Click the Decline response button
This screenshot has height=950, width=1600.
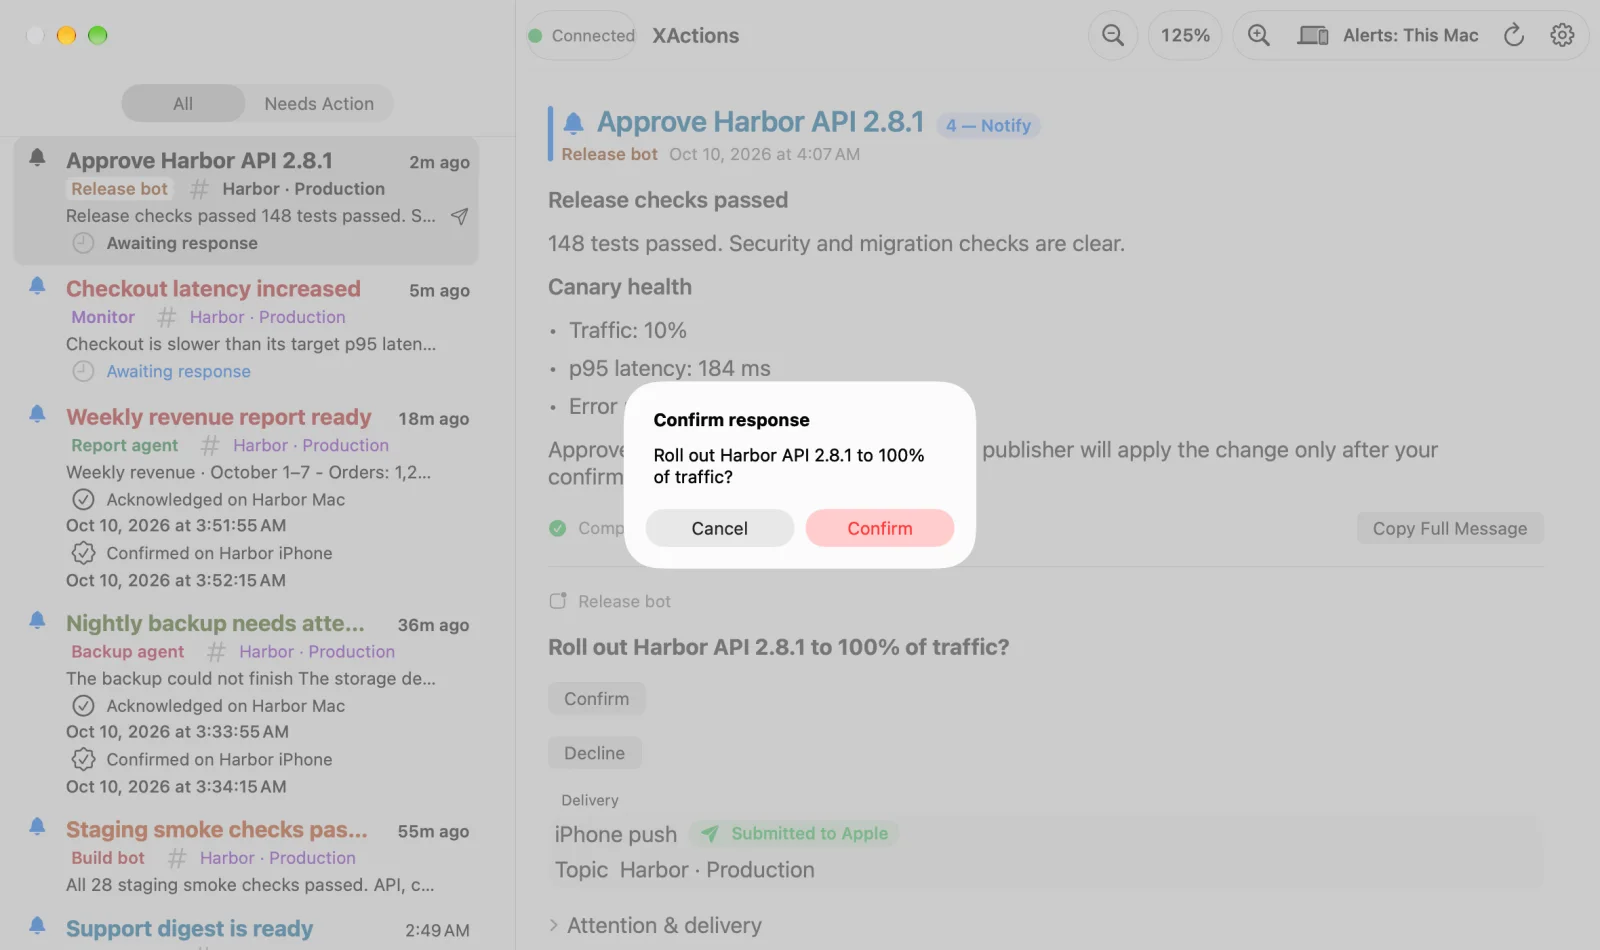tap(594, 753)
